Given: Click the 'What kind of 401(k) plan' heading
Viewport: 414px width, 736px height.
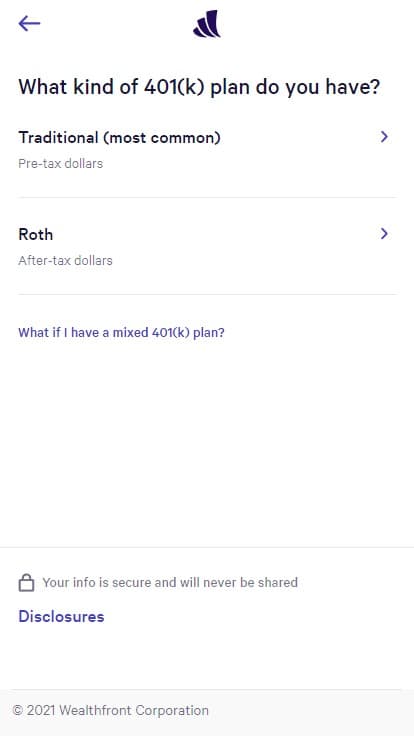Looking at the screenshot, I should (199, 88).
